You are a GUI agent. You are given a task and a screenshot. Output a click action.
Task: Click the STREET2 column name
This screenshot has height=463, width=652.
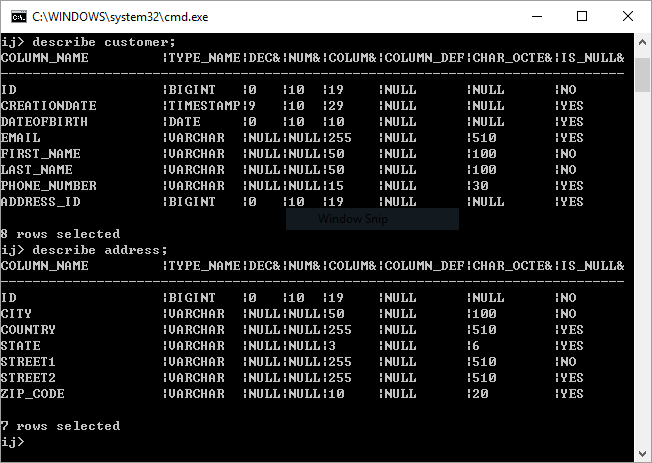[29, 378]
